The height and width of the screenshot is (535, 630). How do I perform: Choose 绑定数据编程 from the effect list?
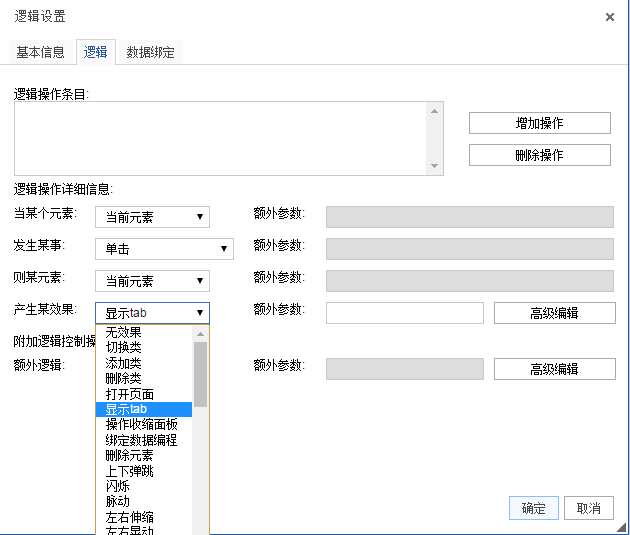[x=144, y=440]
